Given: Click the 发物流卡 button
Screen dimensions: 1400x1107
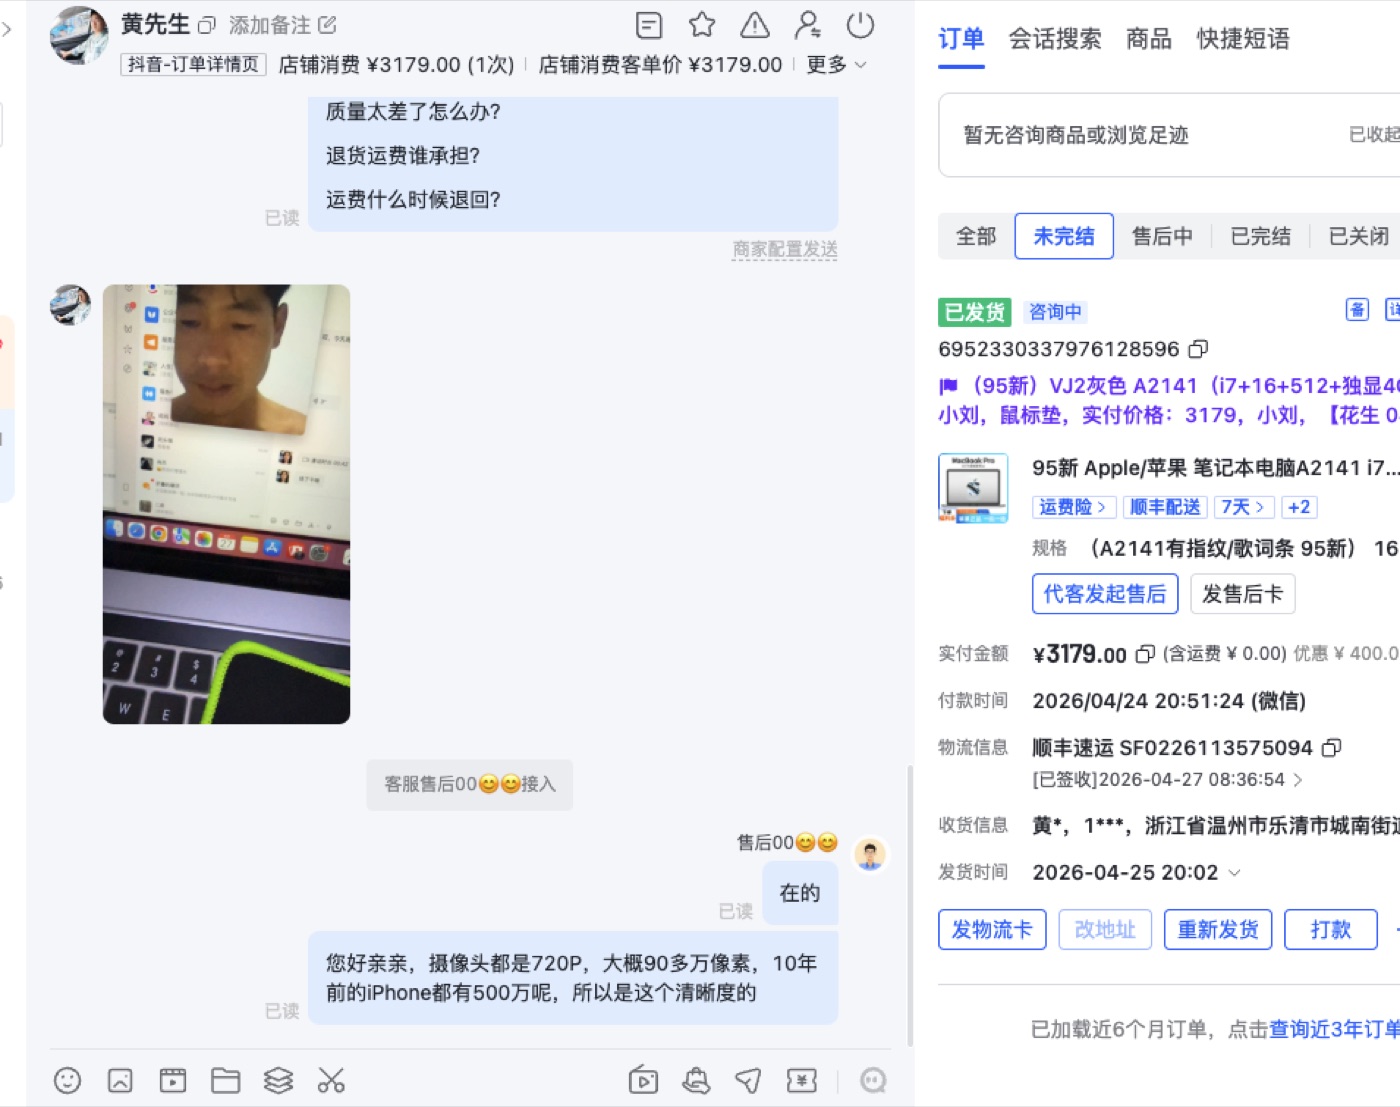Looking at the screenshot, I should (992, 930).
